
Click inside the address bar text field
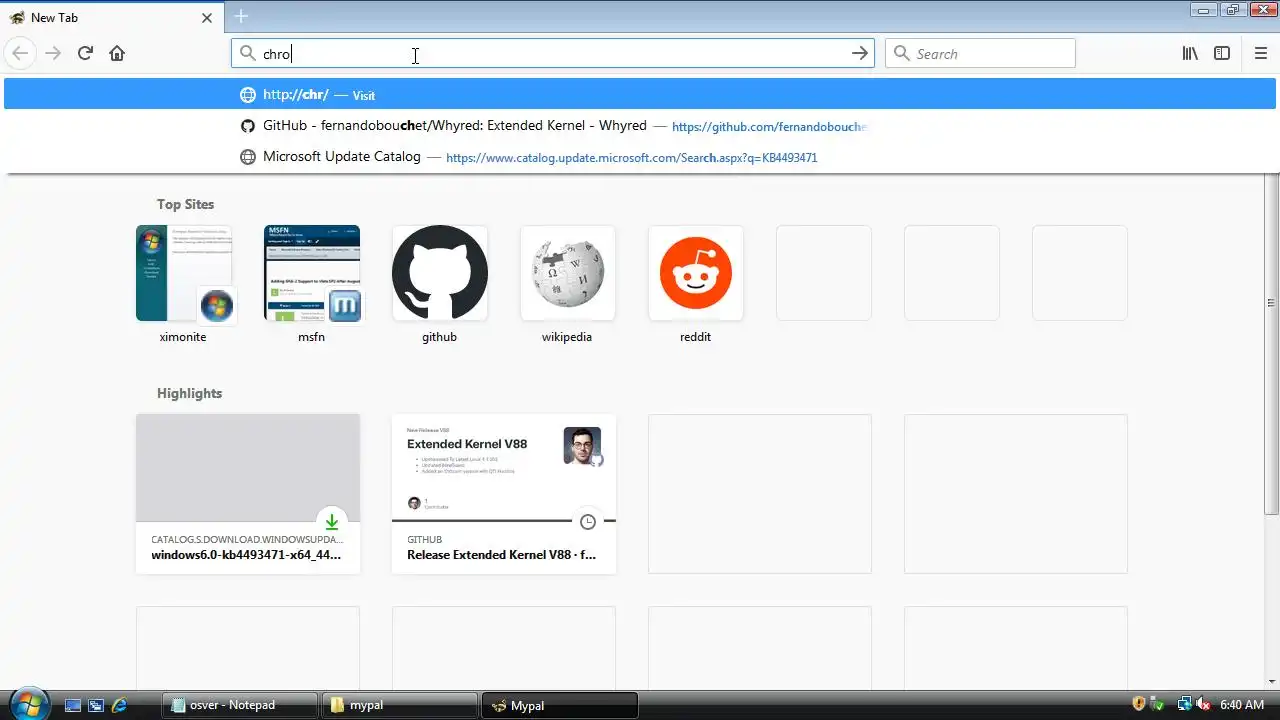click(x=553, y=54)
